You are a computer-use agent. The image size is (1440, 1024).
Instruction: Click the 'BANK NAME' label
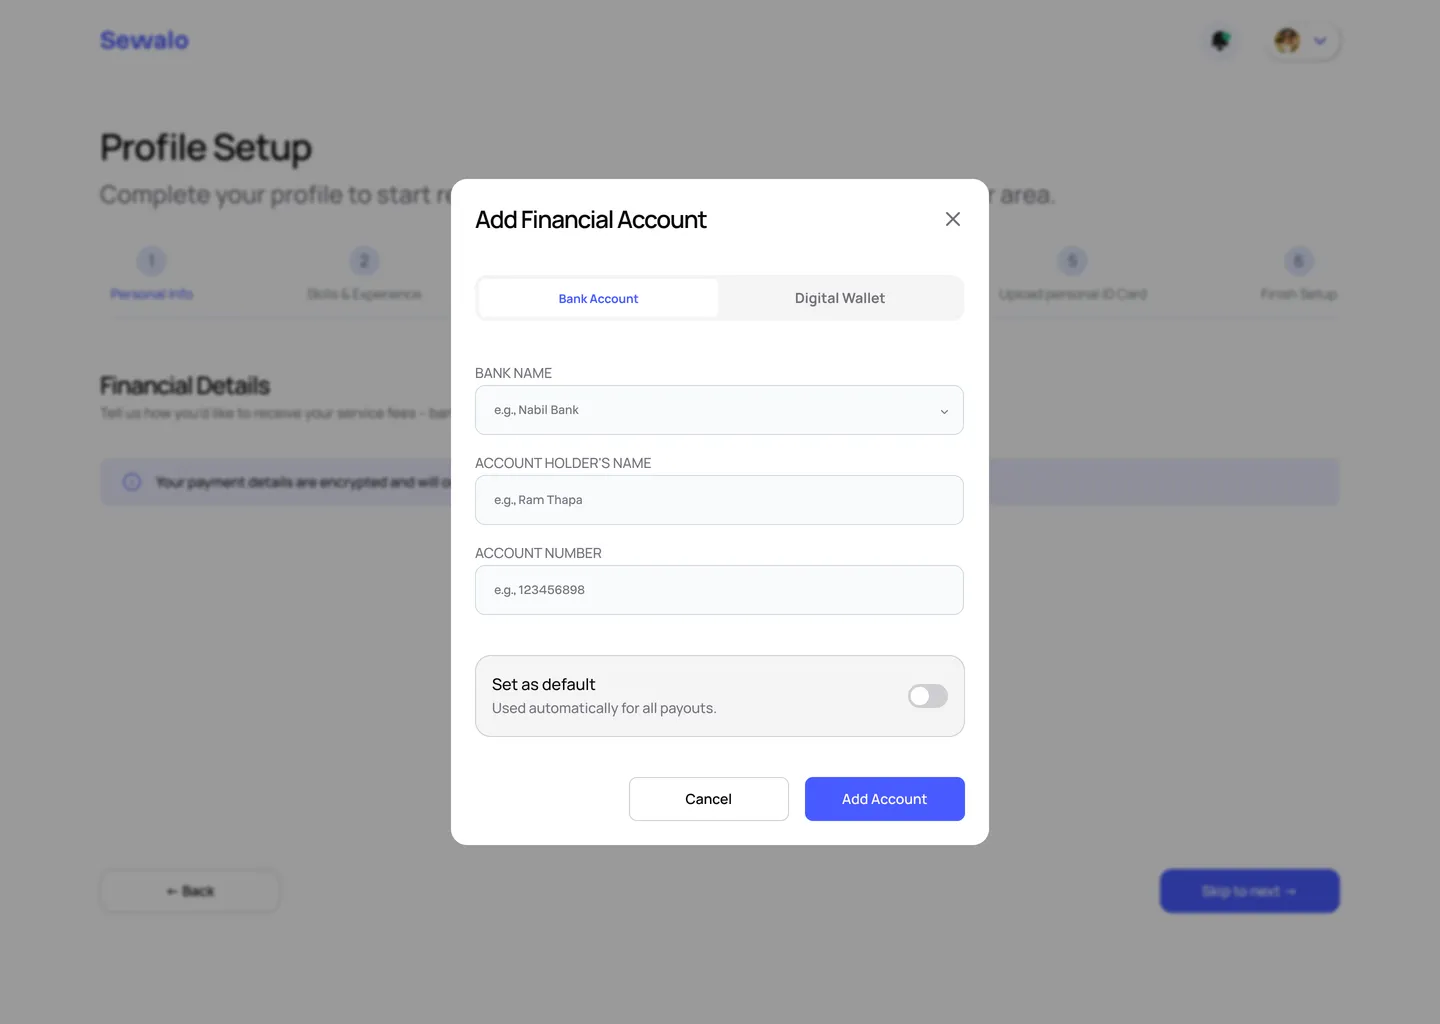pyautogui.click(x=513, y=373)
